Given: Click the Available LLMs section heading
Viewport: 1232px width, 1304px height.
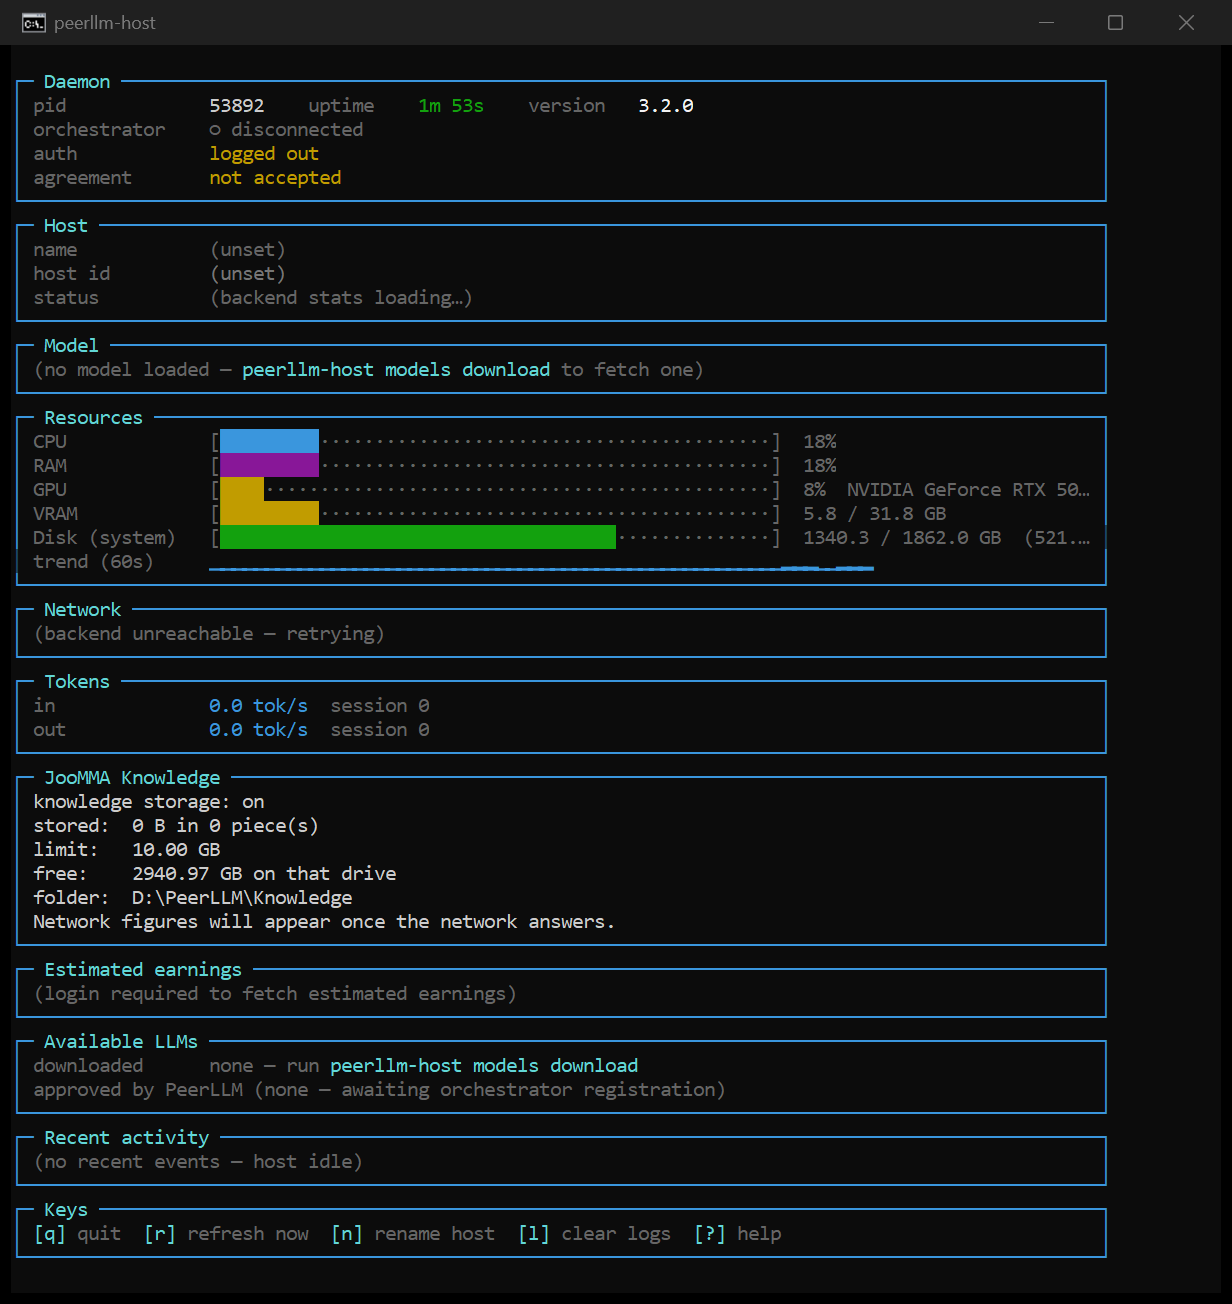Looking at the screenshot, I should coord(121,1042).
